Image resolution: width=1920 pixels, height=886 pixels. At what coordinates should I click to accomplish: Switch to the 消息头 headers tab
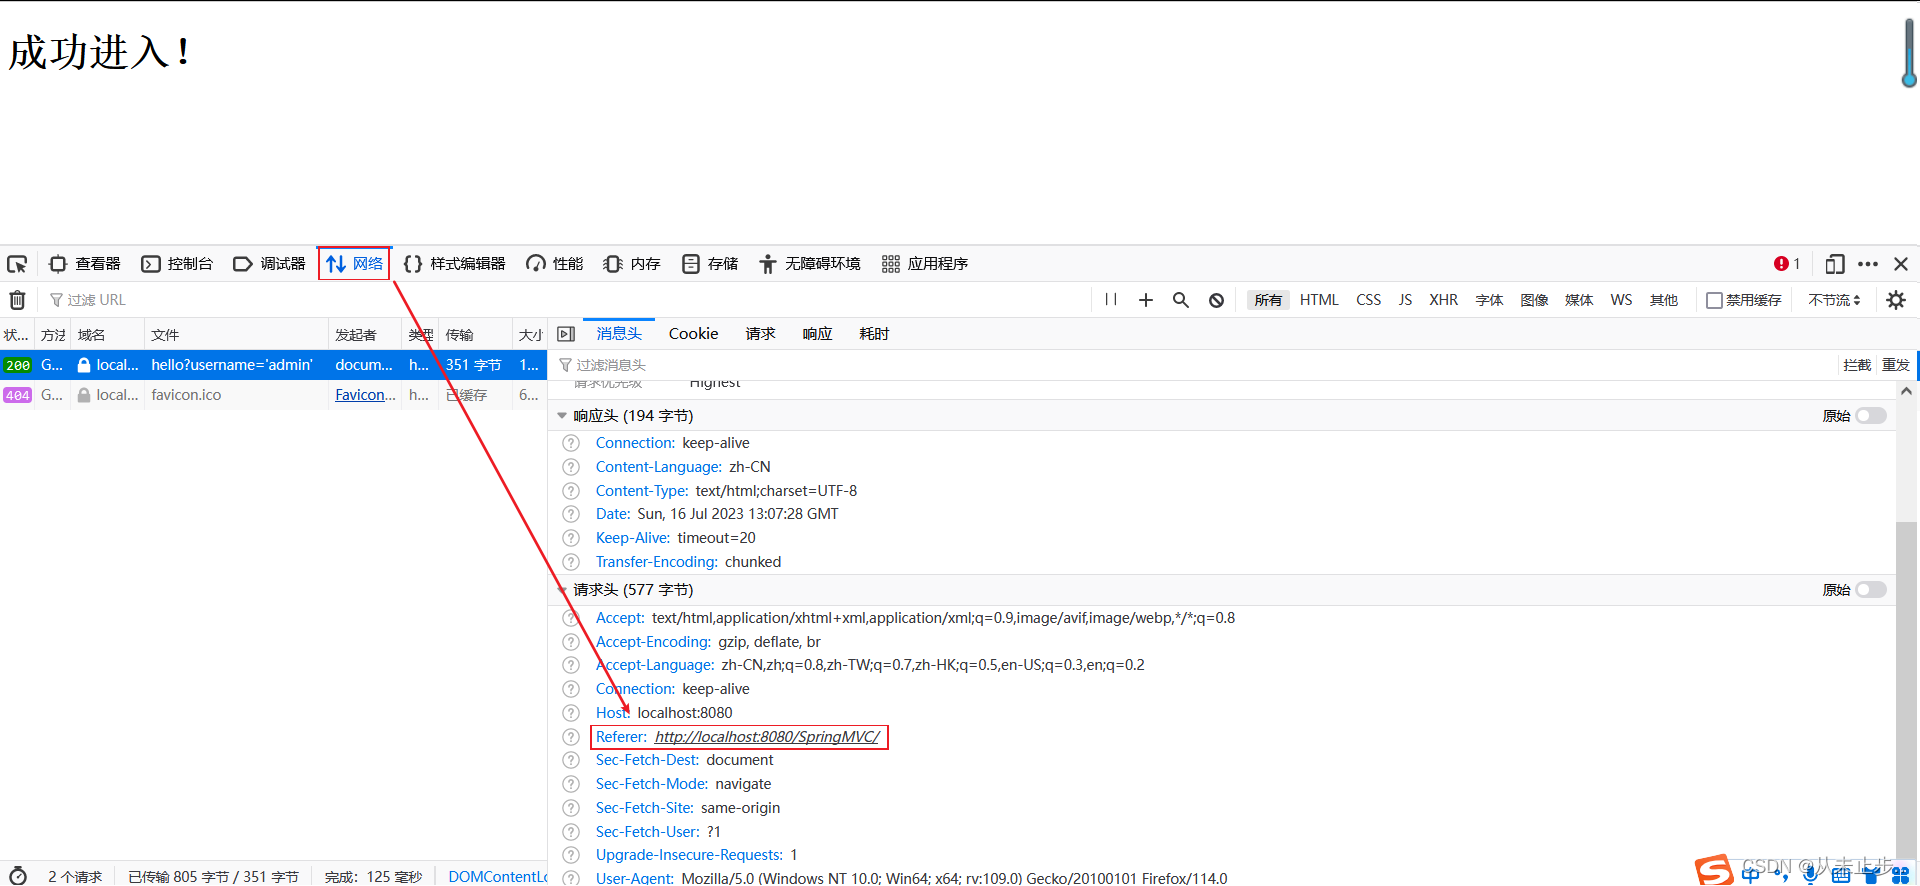[619, 334]
